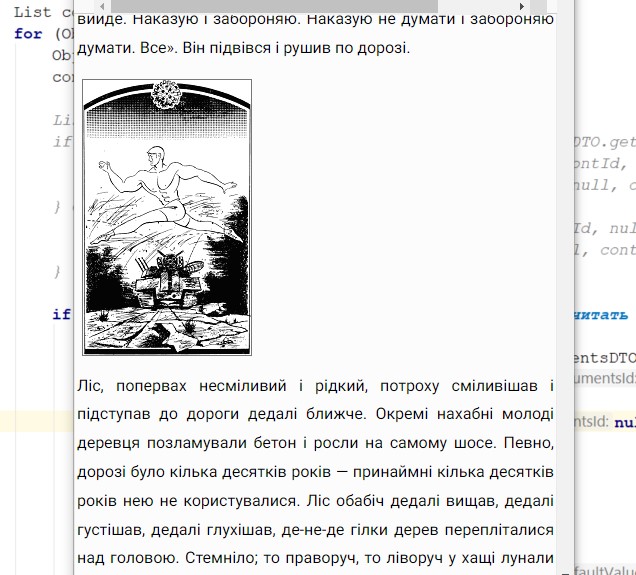Image resolution: width=636 pixels, height=575 pixels.
Task: Click the italic "DTO.get" code text
Action: pyautogui.click(x=603, y=141)
